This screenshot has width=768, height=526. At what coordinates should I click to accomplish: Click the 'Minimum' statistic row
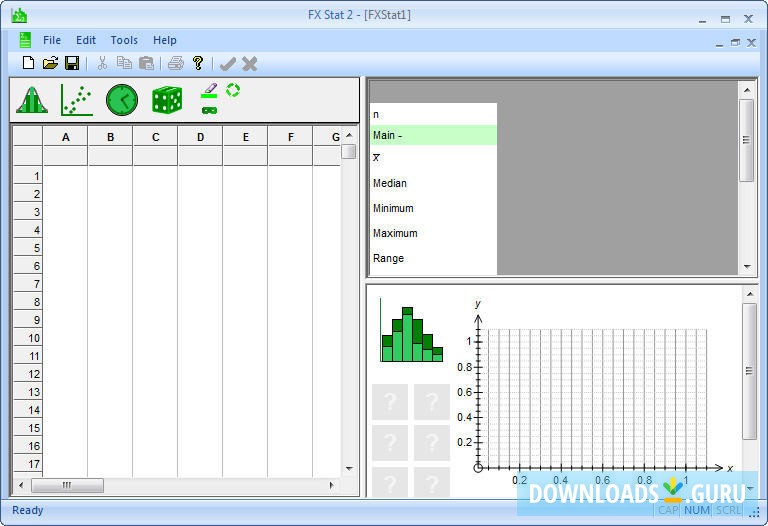pos(433,208)
